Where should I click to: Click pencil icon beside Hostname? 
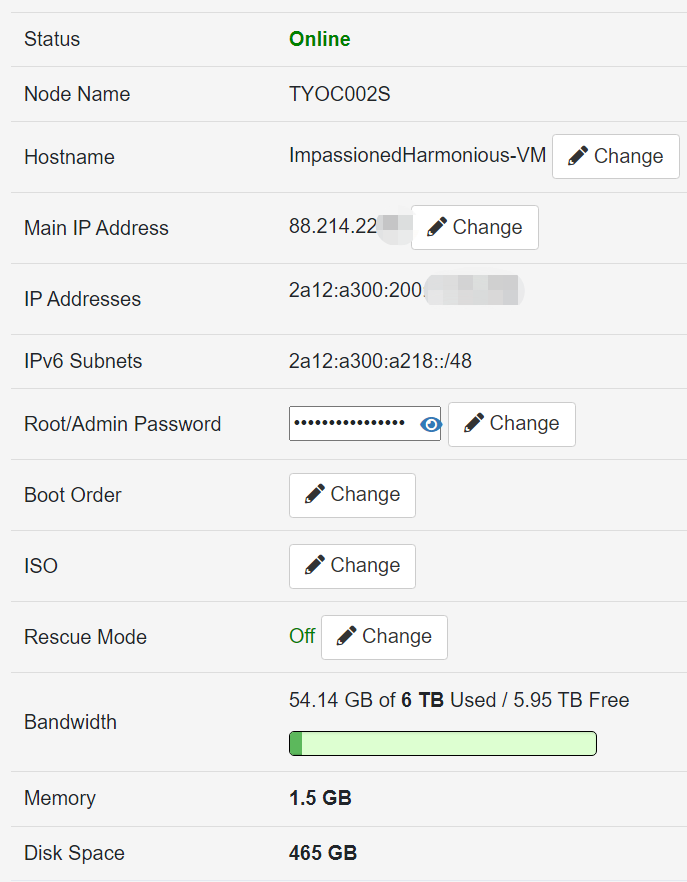click(x=577, y=157)
